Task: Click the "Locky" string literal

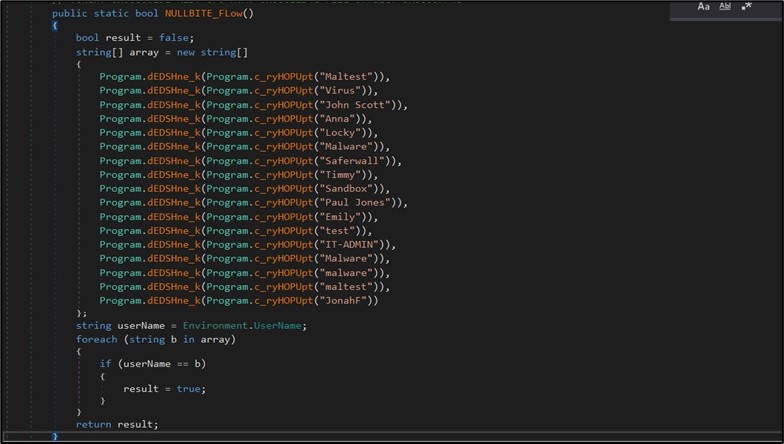Action: (342, 132)
